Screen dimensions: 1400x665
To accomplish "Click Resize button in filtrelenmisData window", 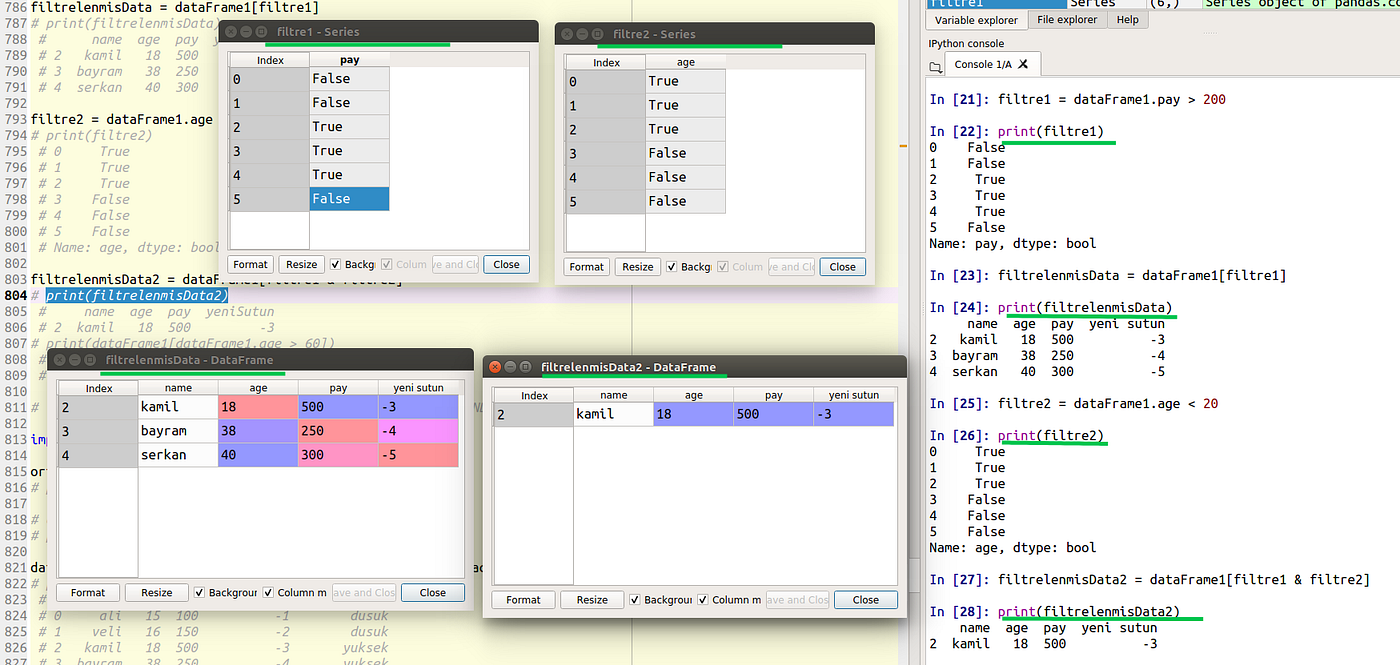I will pos(157,592).
